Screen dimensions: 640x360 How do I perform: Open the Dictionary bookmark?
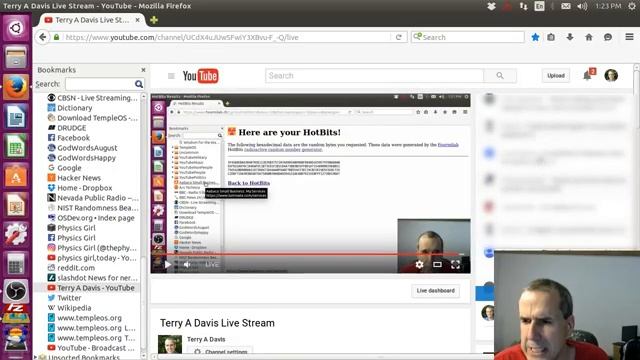coord(70,108)
